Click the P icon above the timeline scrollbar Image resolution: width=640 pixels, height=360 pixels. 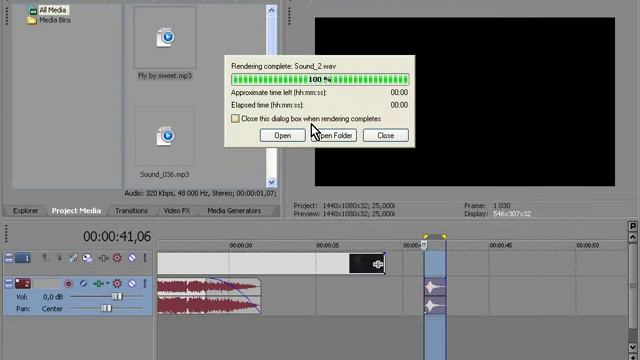633,226
